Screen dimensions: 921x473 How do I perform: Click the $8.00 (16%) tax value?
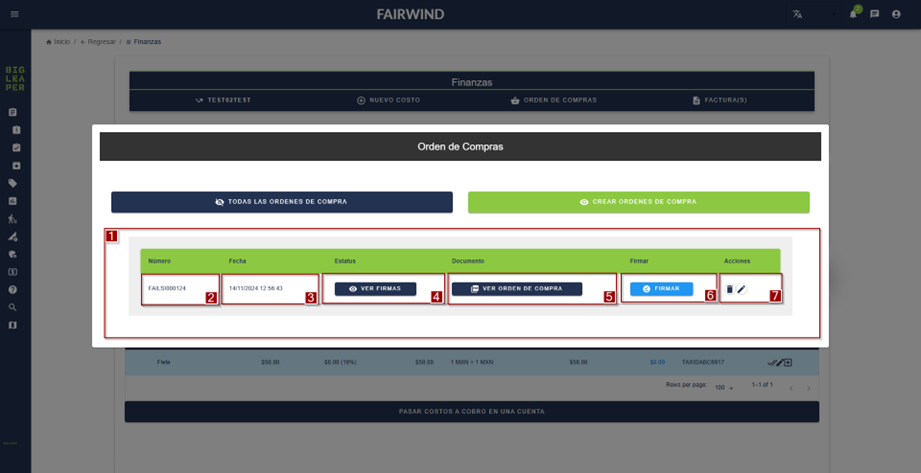click(340, 363)
